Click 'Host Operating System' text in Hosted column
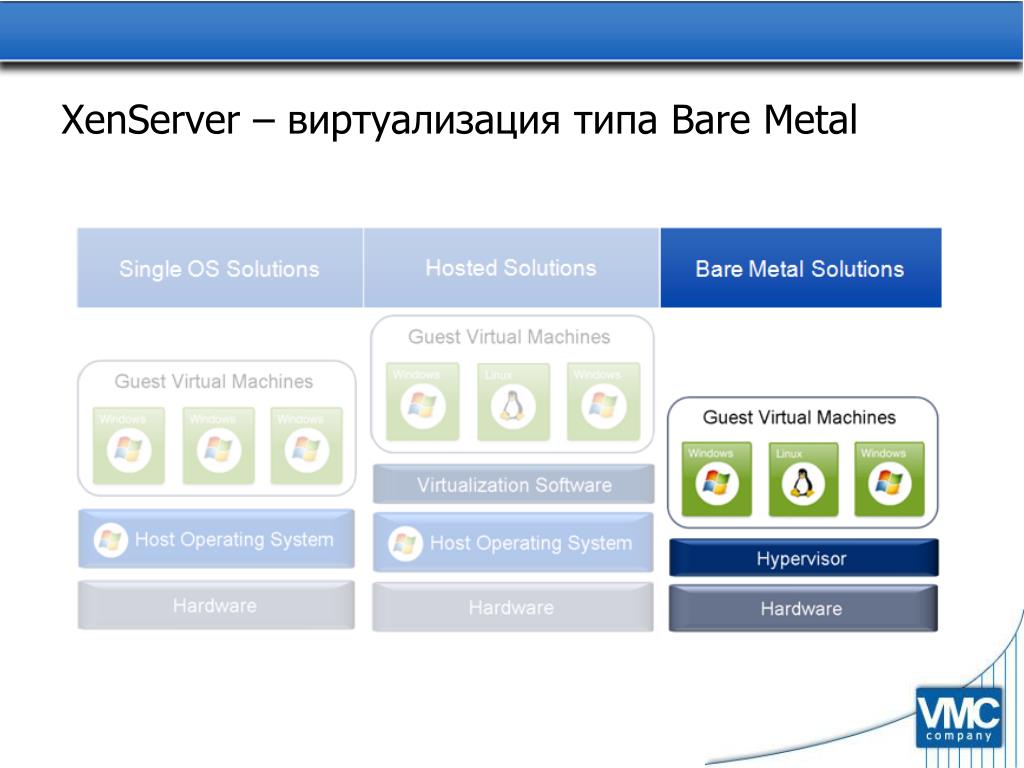 (531, 543)
